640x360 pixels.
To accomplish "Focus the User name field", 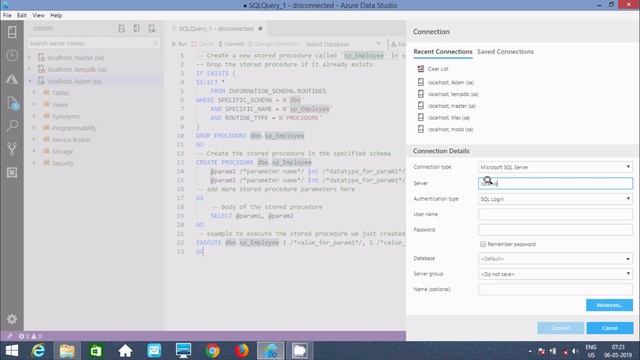I will coord(555,214).
